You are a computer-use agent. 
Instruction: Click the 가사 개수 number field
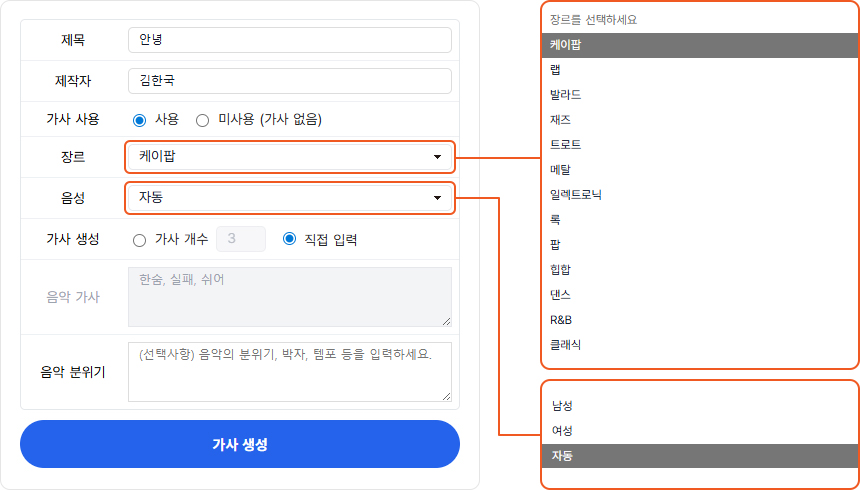tap(241, 239)
